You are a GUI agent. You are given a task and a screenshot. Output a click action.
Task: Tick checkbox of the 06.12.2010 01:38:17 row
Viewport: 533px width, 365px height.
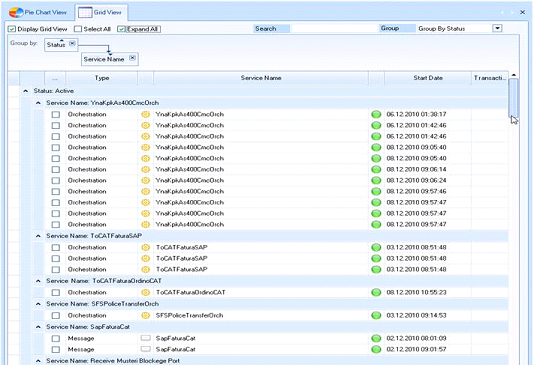tap(56, 115)
